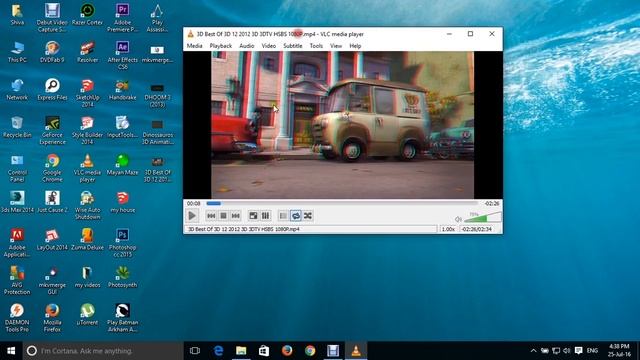Select the Razer Cortex desktop icon
Viewport: 640px width, 360px height.
coord(87,15)
